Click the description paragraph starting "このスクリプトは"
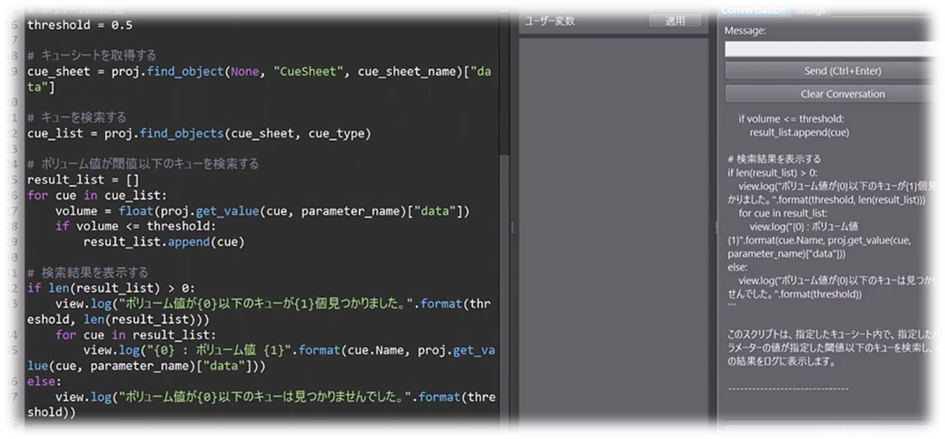Viewport: 945px width, 439px height. click(832, 347)
